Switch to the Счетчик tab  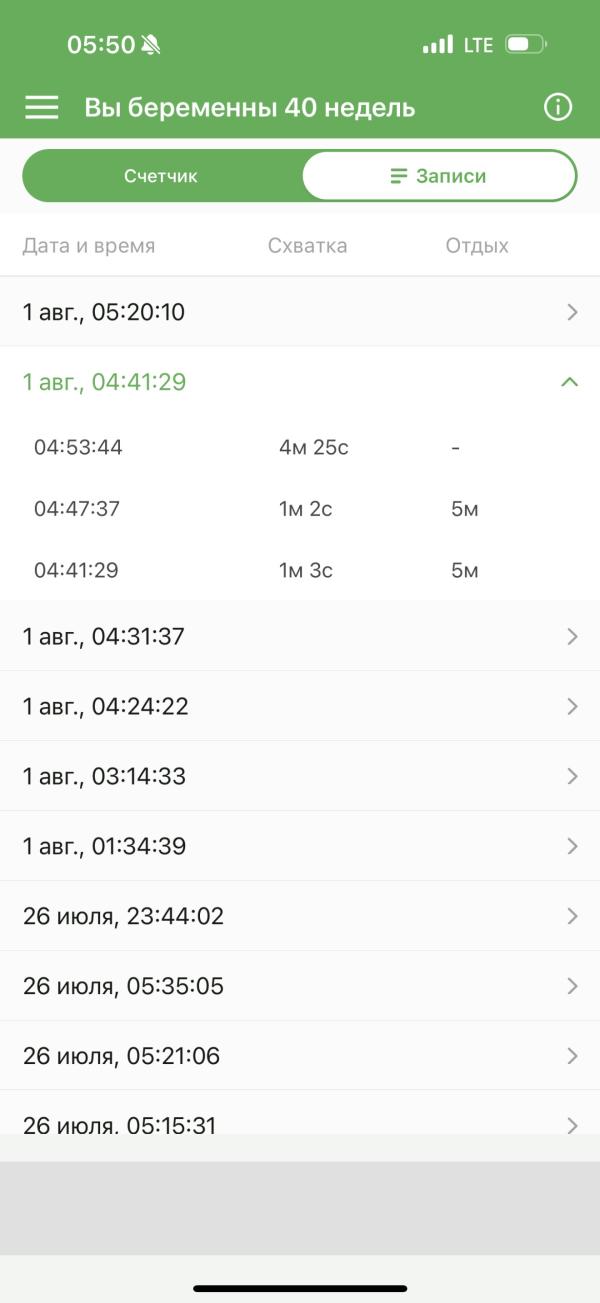[161, 176]
